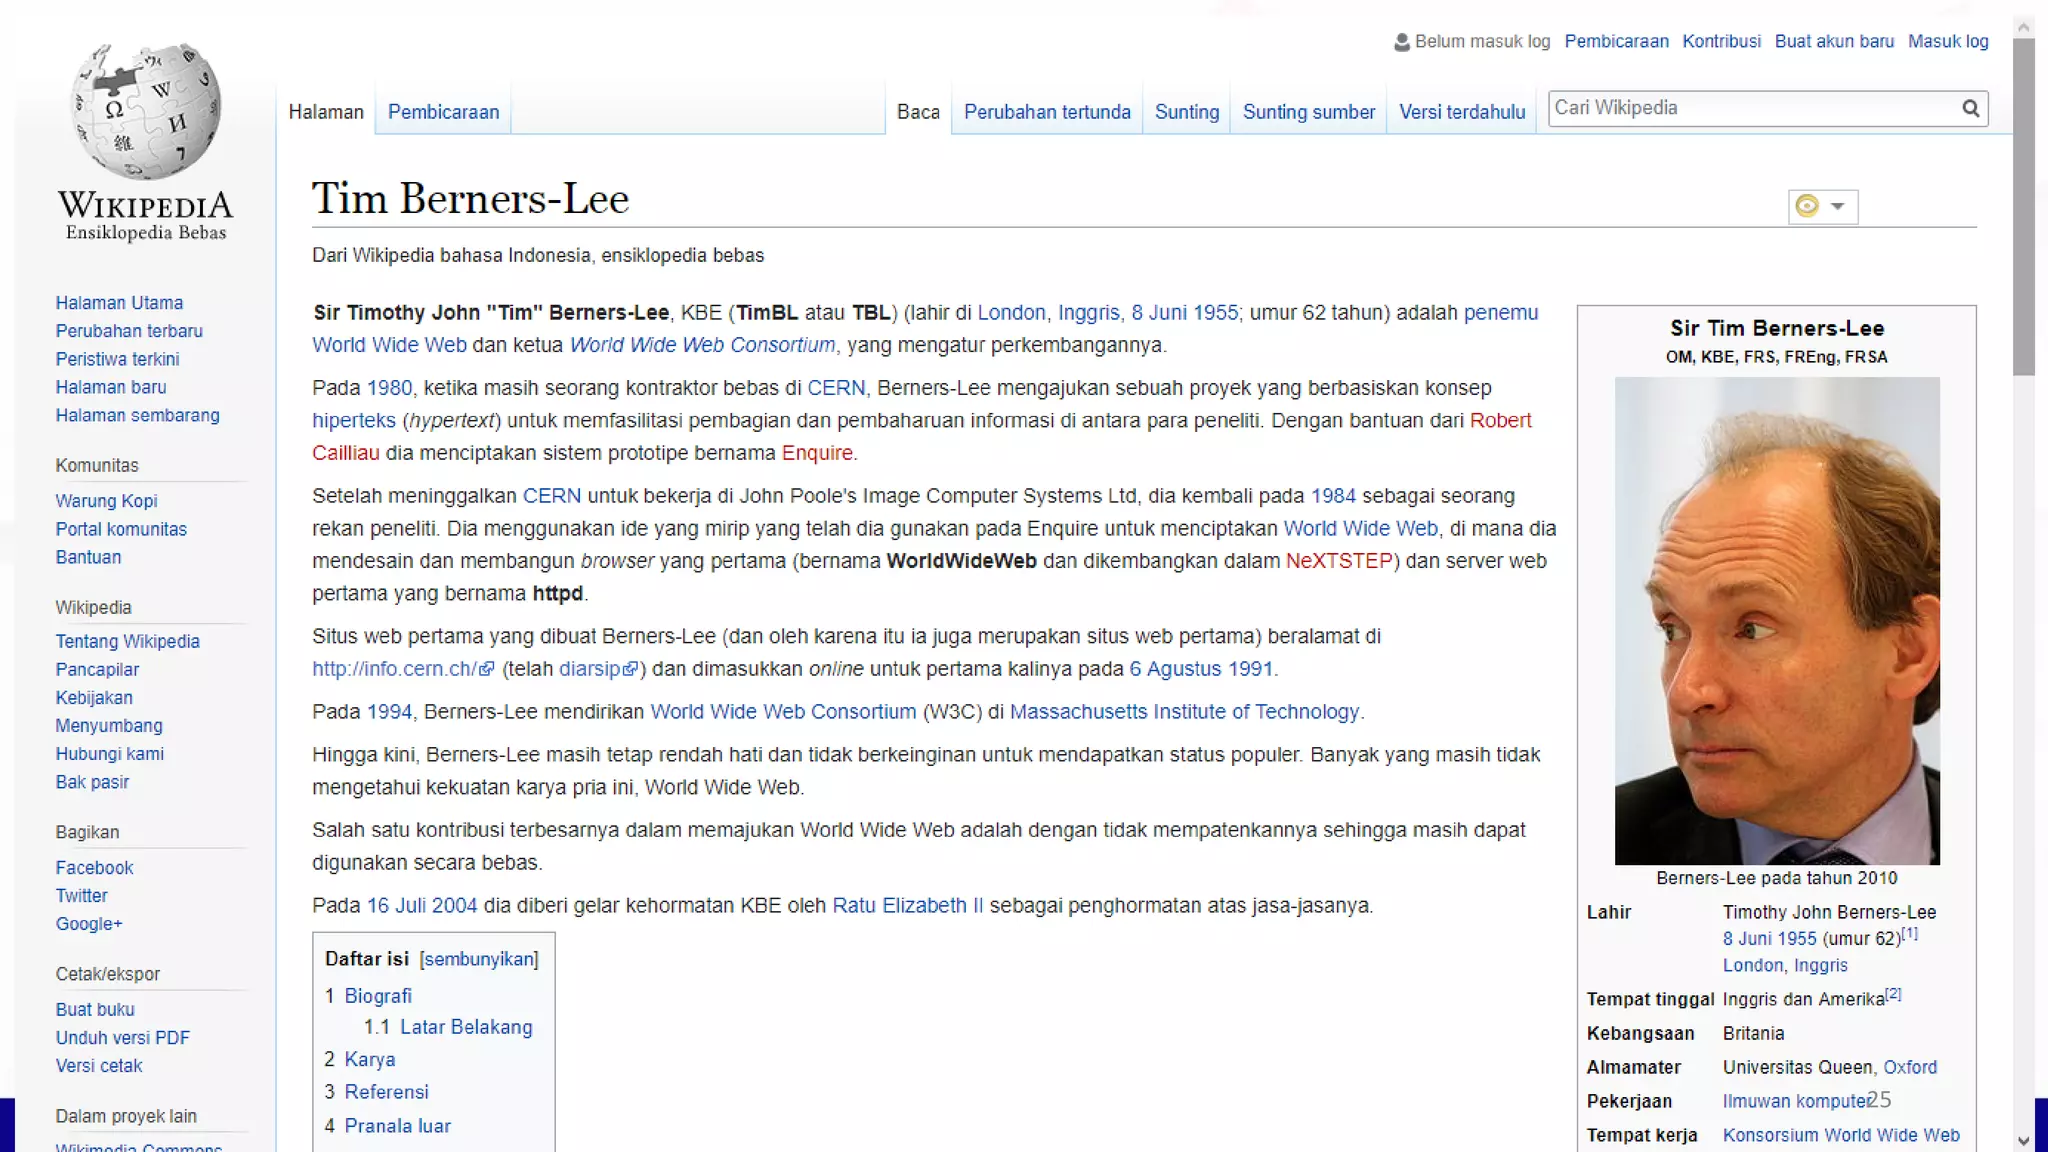Click external link icon after diarsip
Screen dimensions: 2048x1152
tap(630, 669)
